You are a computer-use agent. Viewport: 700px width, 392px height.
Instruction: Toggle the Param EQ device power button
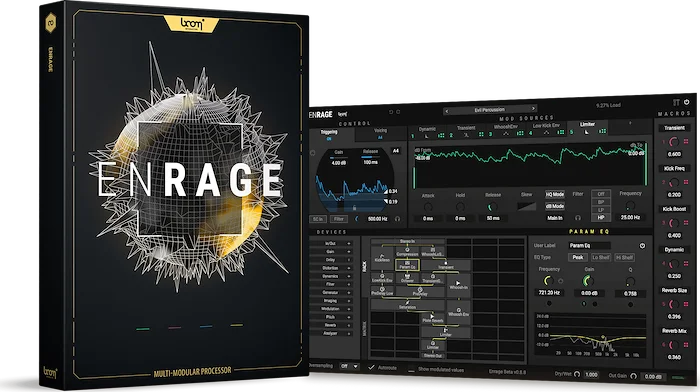coord(642,246)
